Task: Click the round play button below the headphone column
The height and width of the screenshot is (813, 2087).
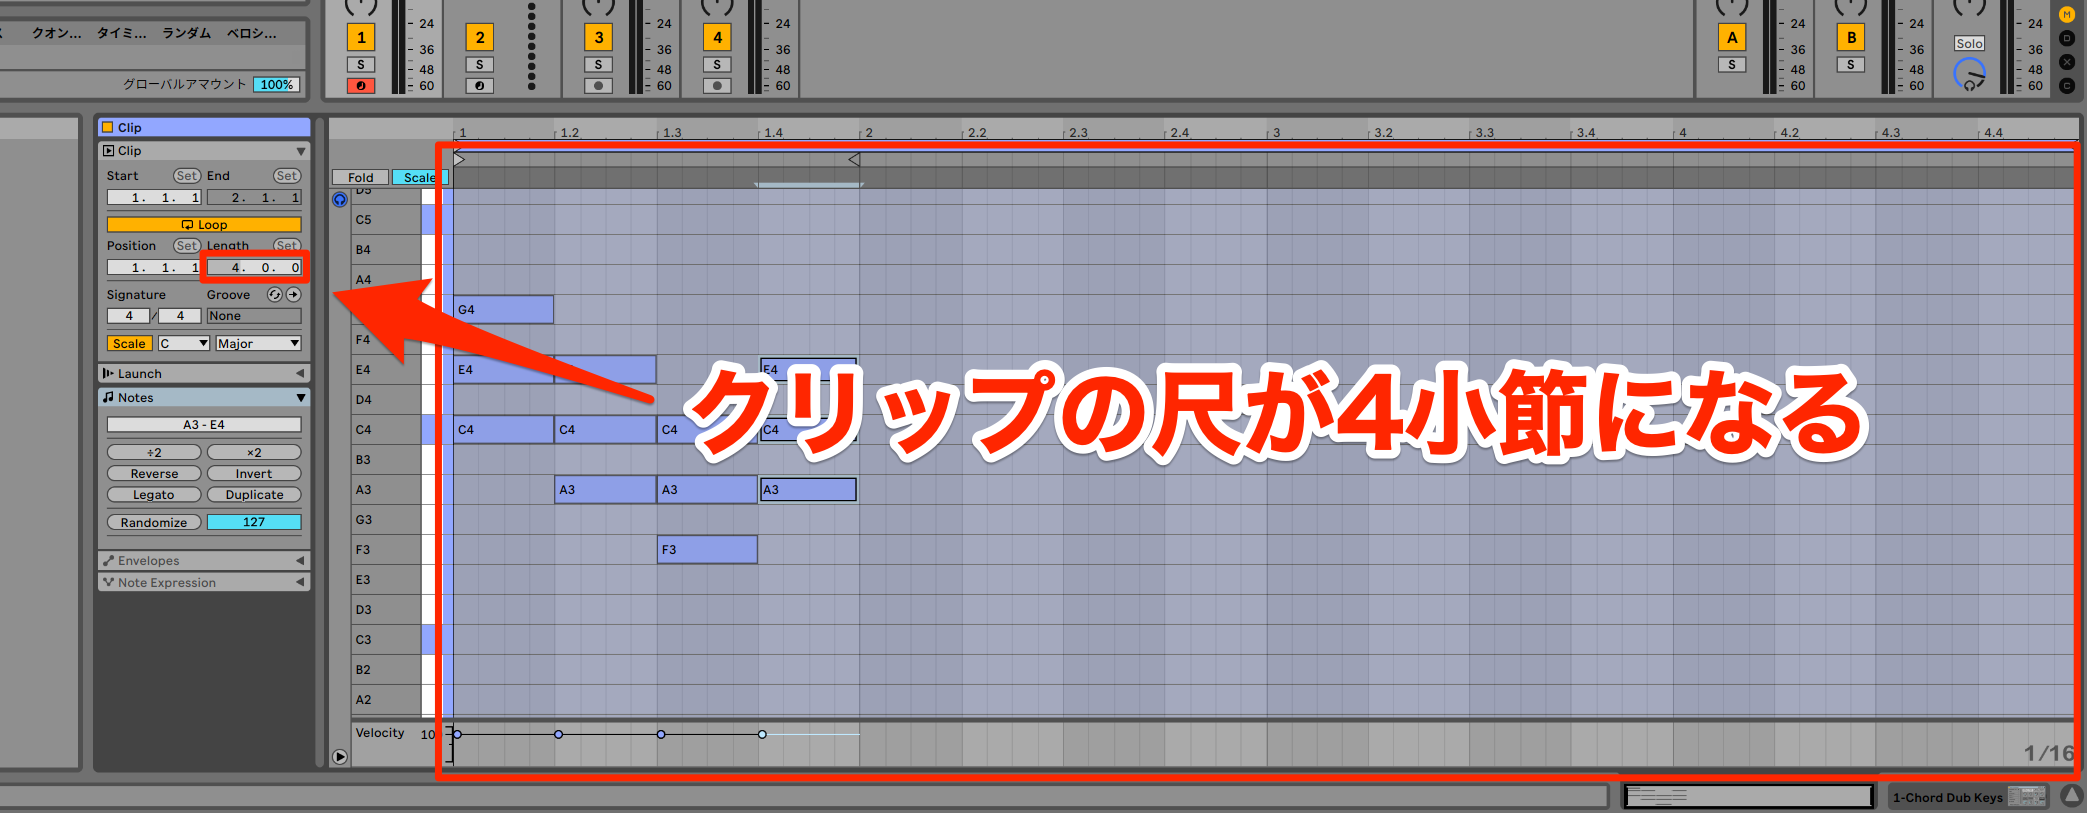Action: click(340, 757)
